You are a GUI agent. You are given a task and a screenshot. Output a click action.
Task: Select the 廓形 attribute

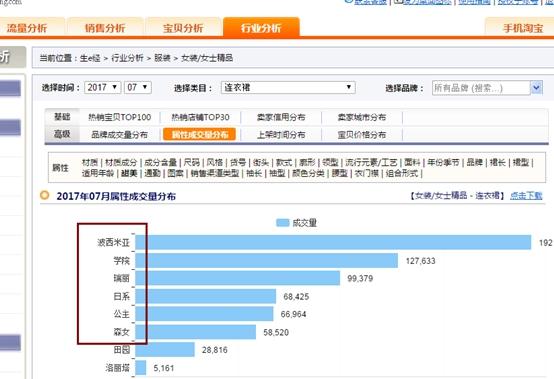click(307, 162)
